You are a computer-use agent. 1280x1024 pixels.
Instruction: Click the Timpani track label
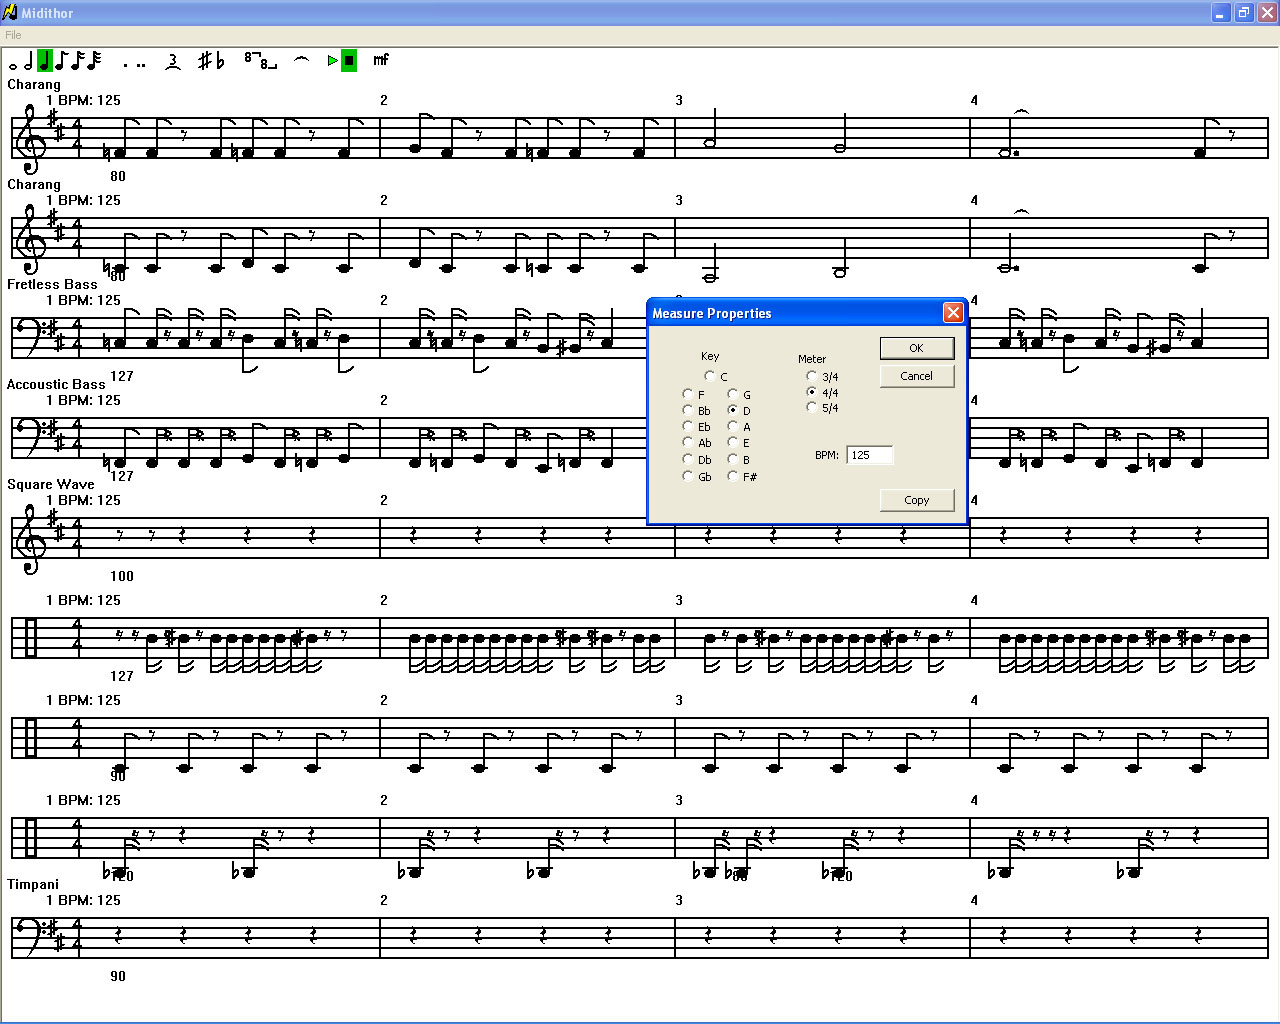click(33, 884)
